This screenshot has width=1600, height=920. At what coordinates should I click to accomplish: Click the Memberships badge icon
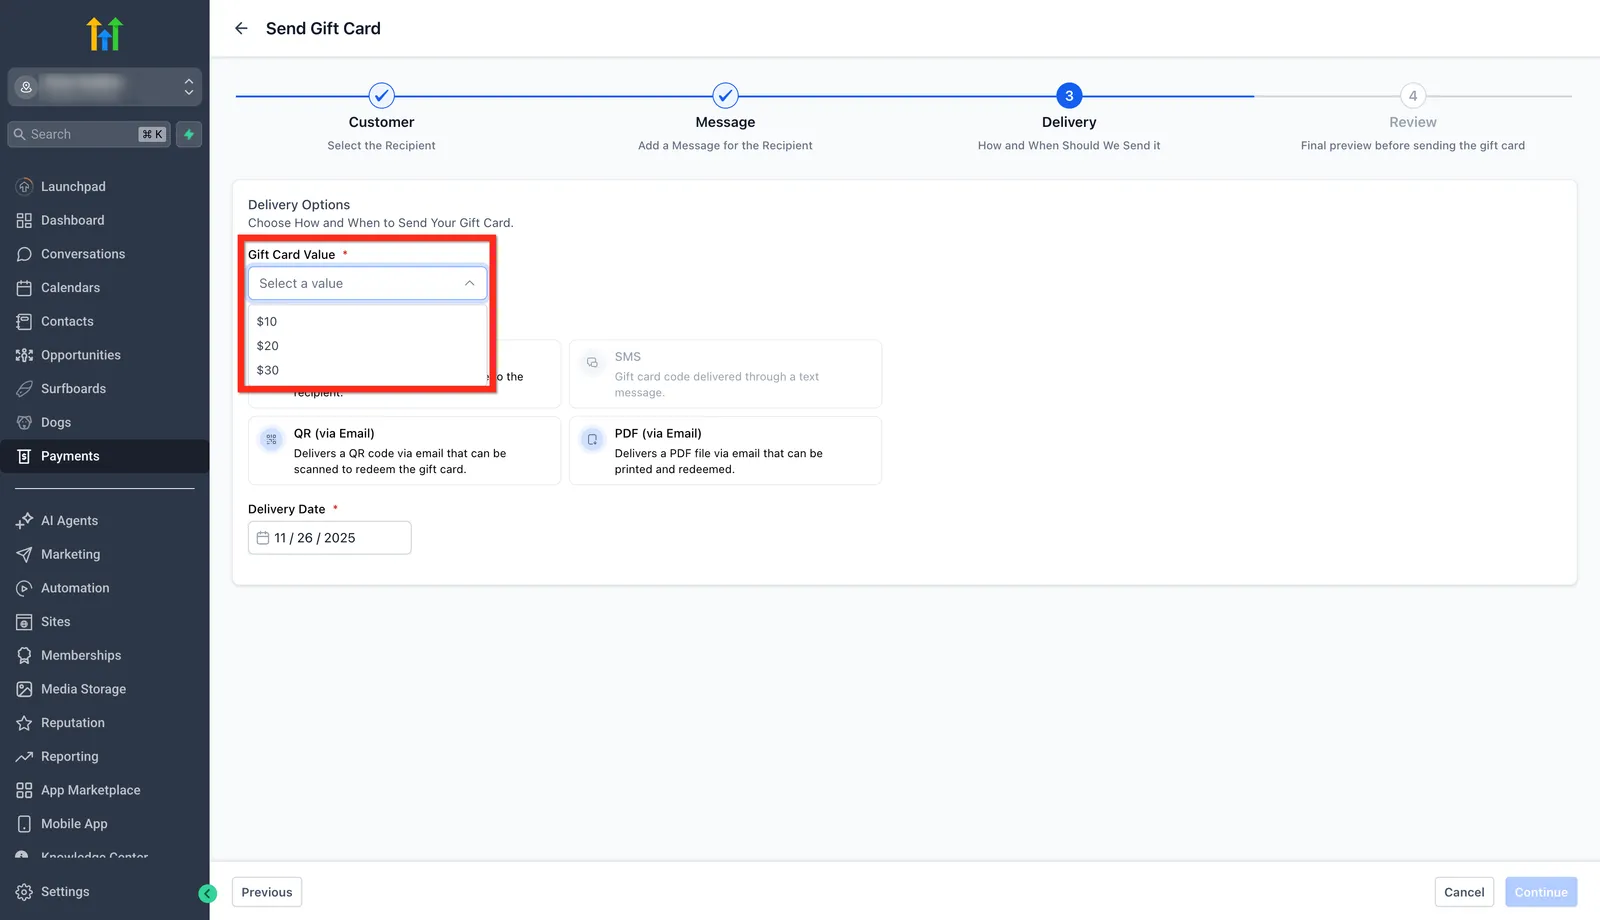(x=24, y=655)
